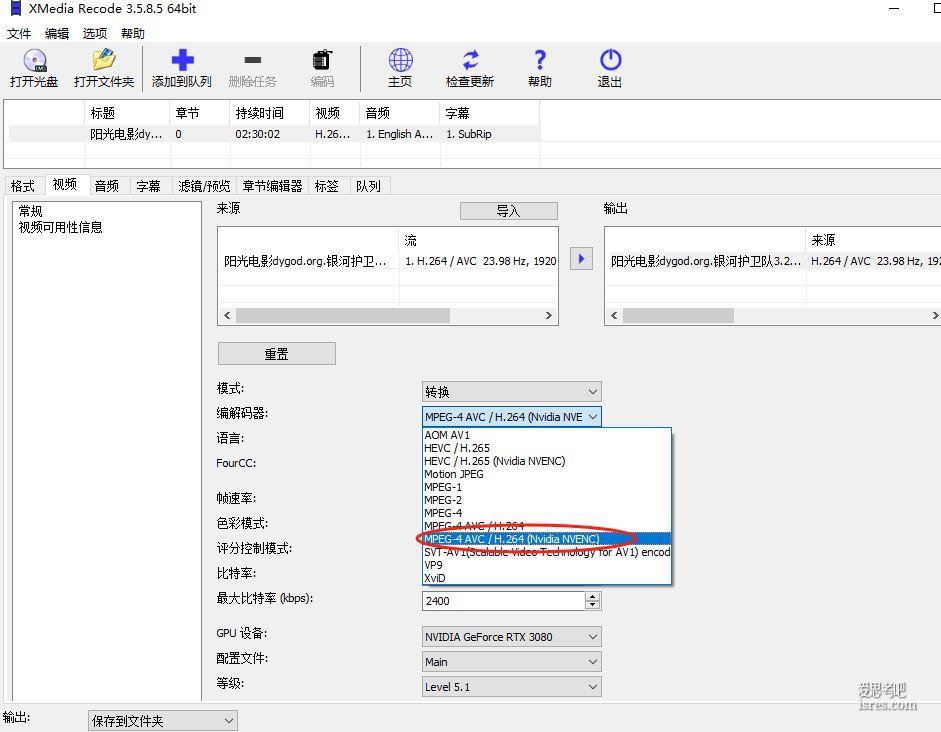Open the Level (等级) dropdown showing Level 5.1
941x732 pixels.
click(512, 687)
